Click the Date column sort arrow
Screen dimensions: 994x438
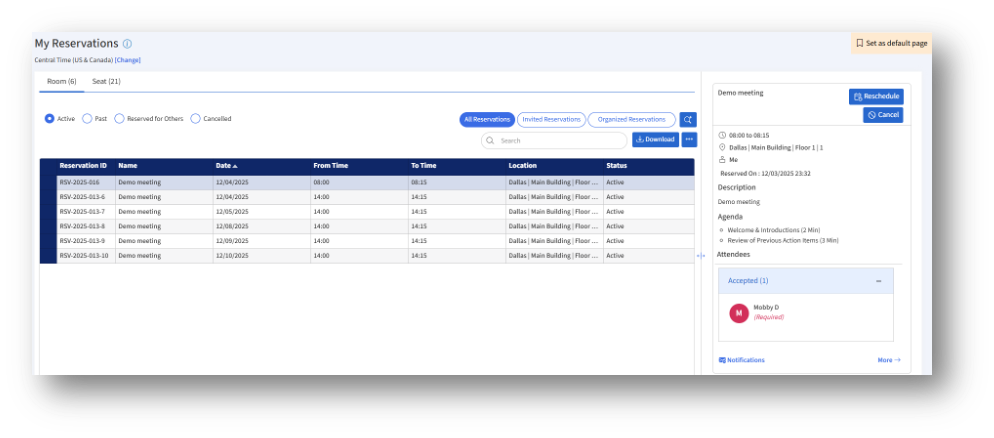tap(236, 166)
